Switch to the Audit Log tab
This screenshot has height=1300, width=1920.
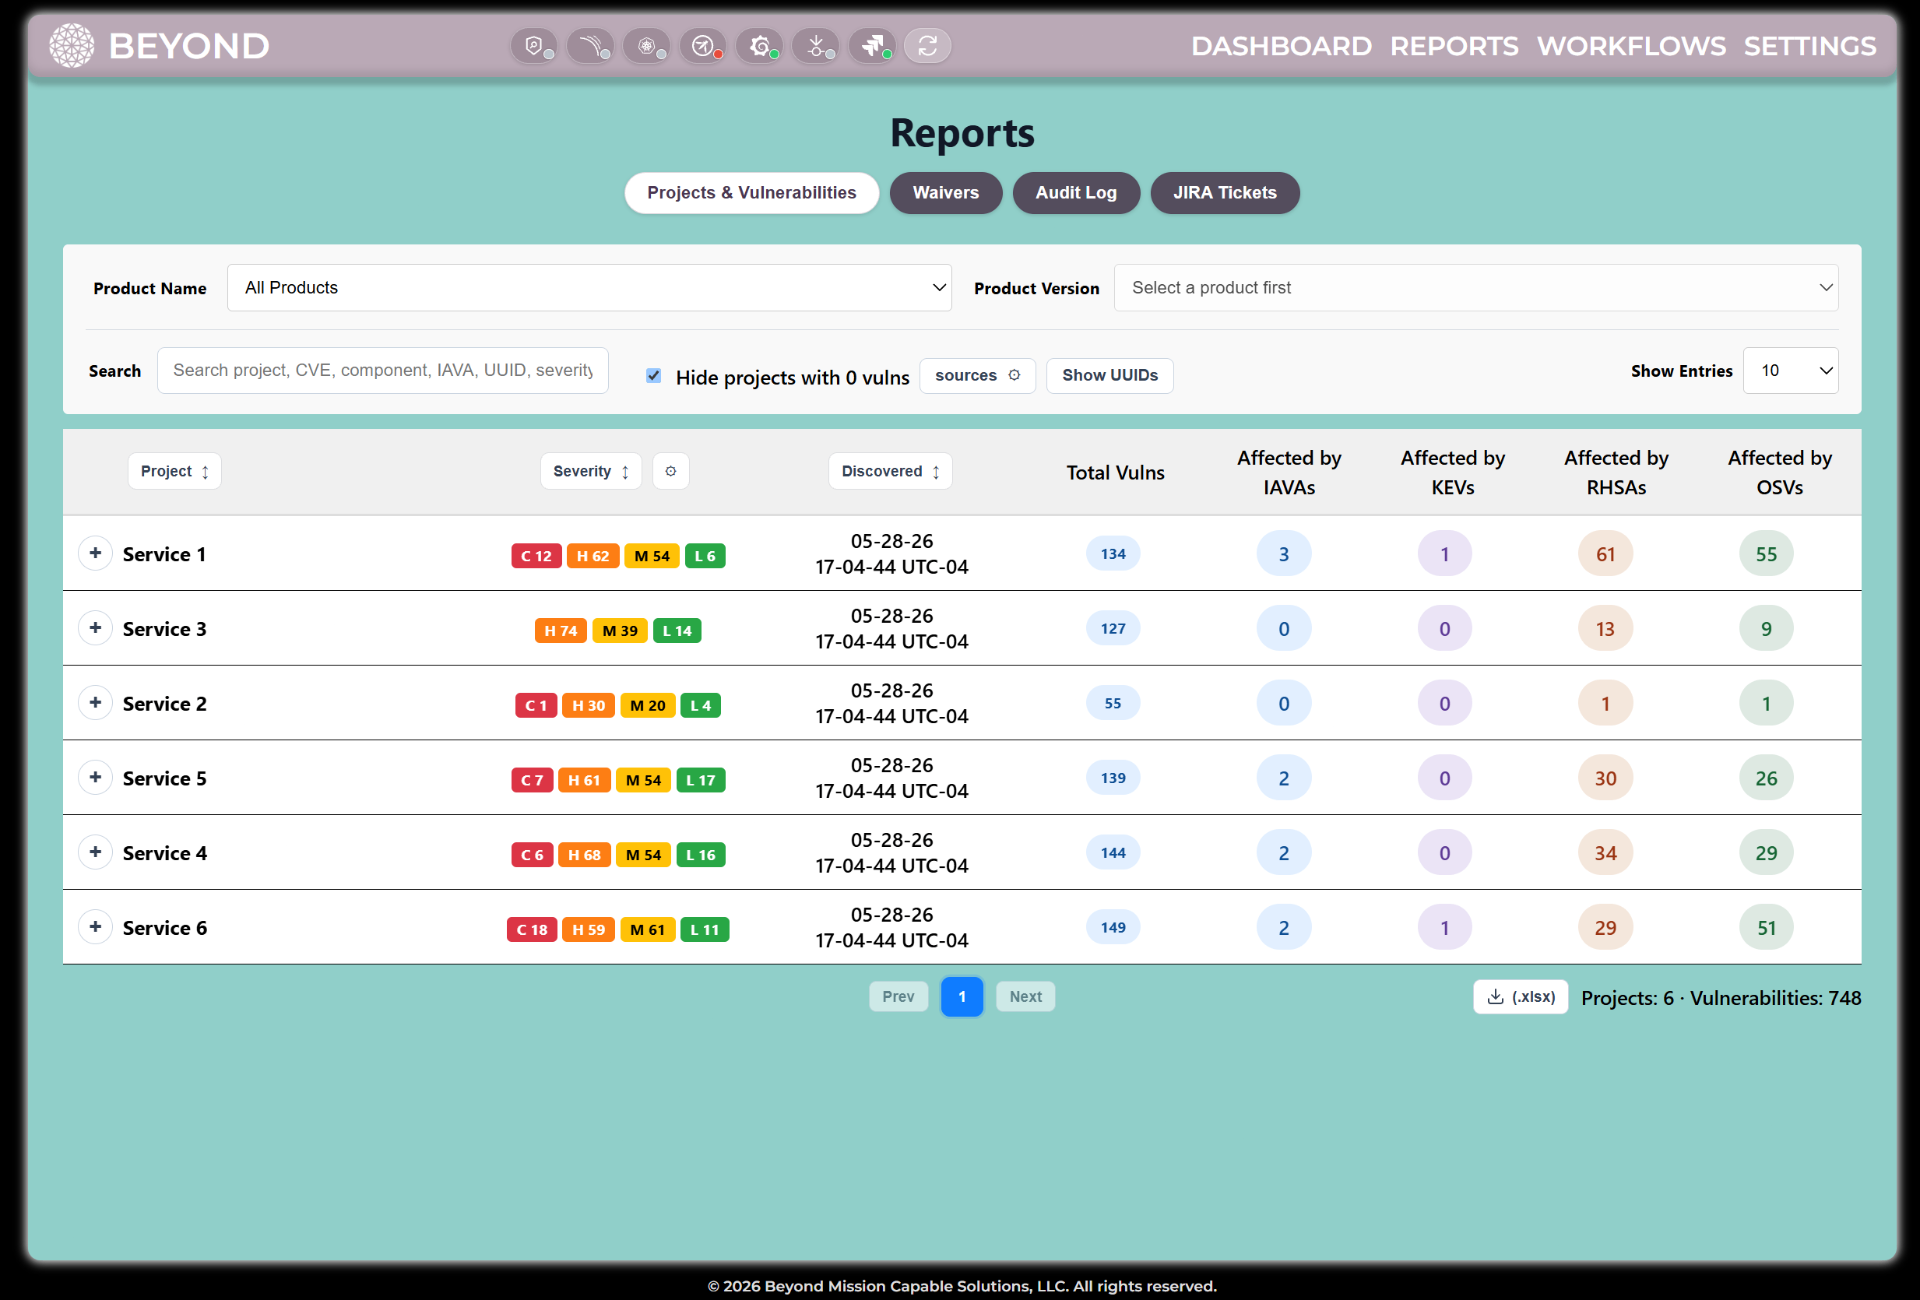[x=1076, y=193]
